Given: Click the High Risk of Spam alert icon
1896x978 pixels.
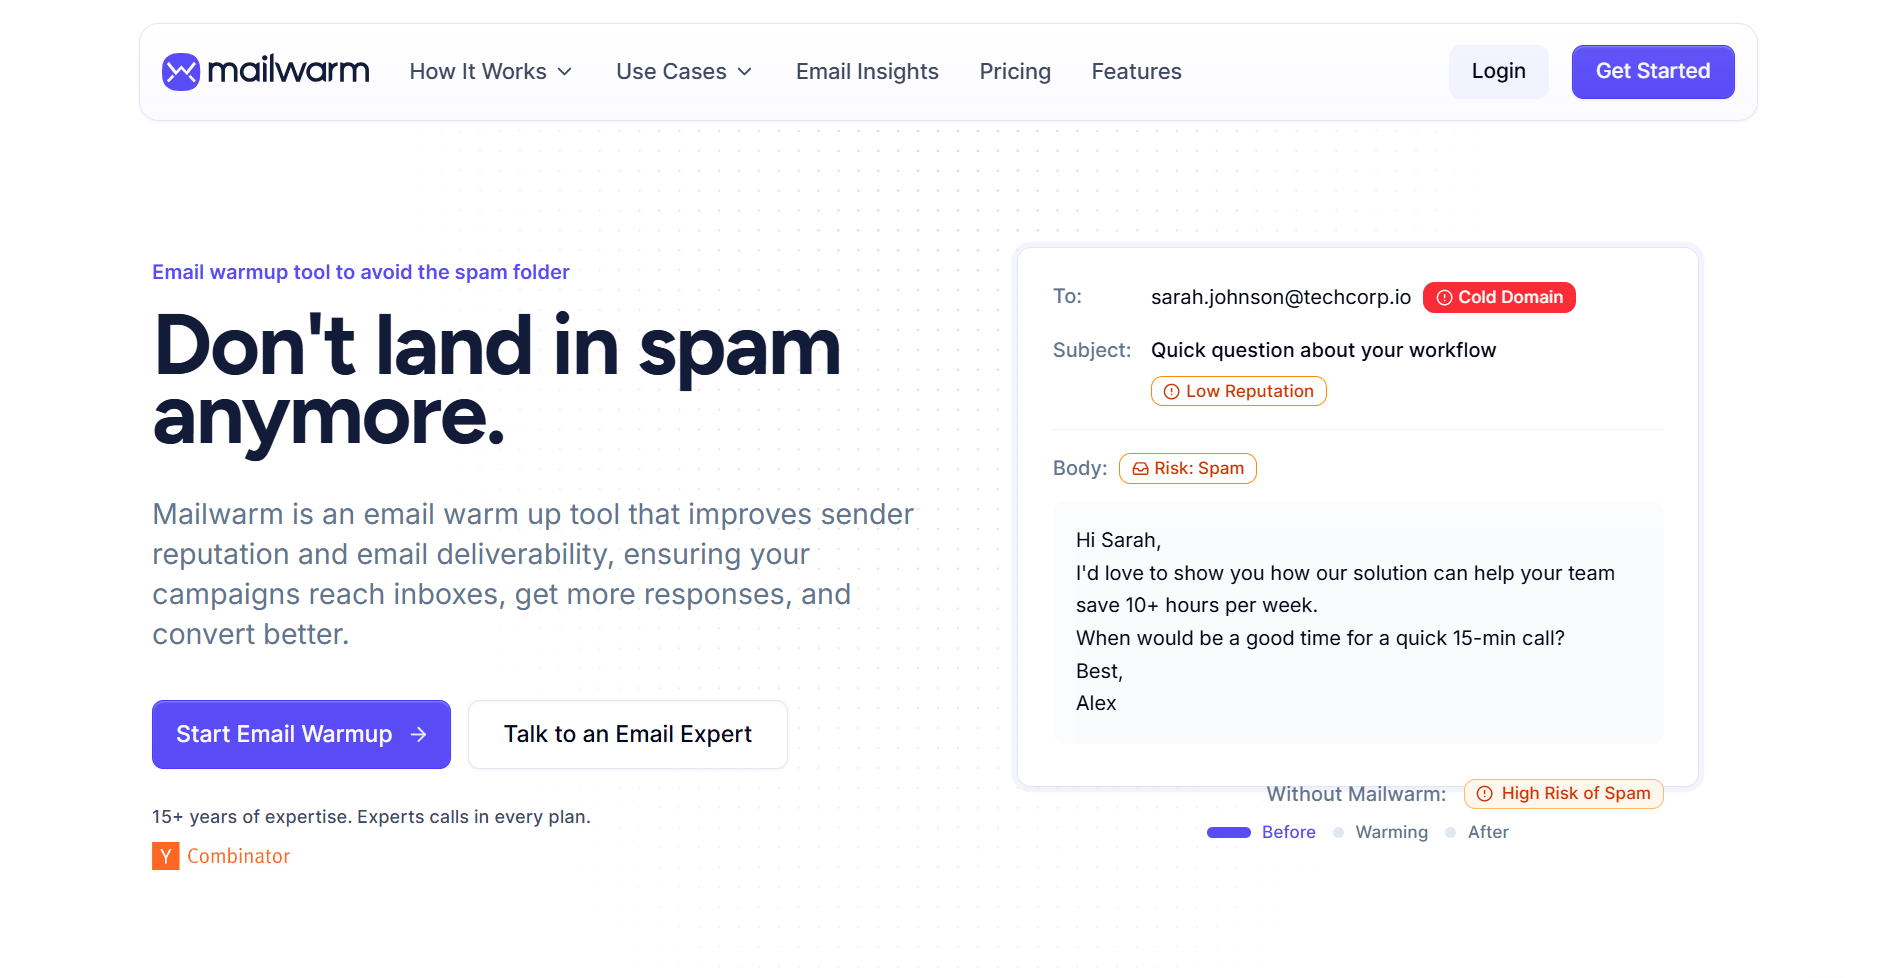Looking at the screenshot, I should tap(1485, 794).
